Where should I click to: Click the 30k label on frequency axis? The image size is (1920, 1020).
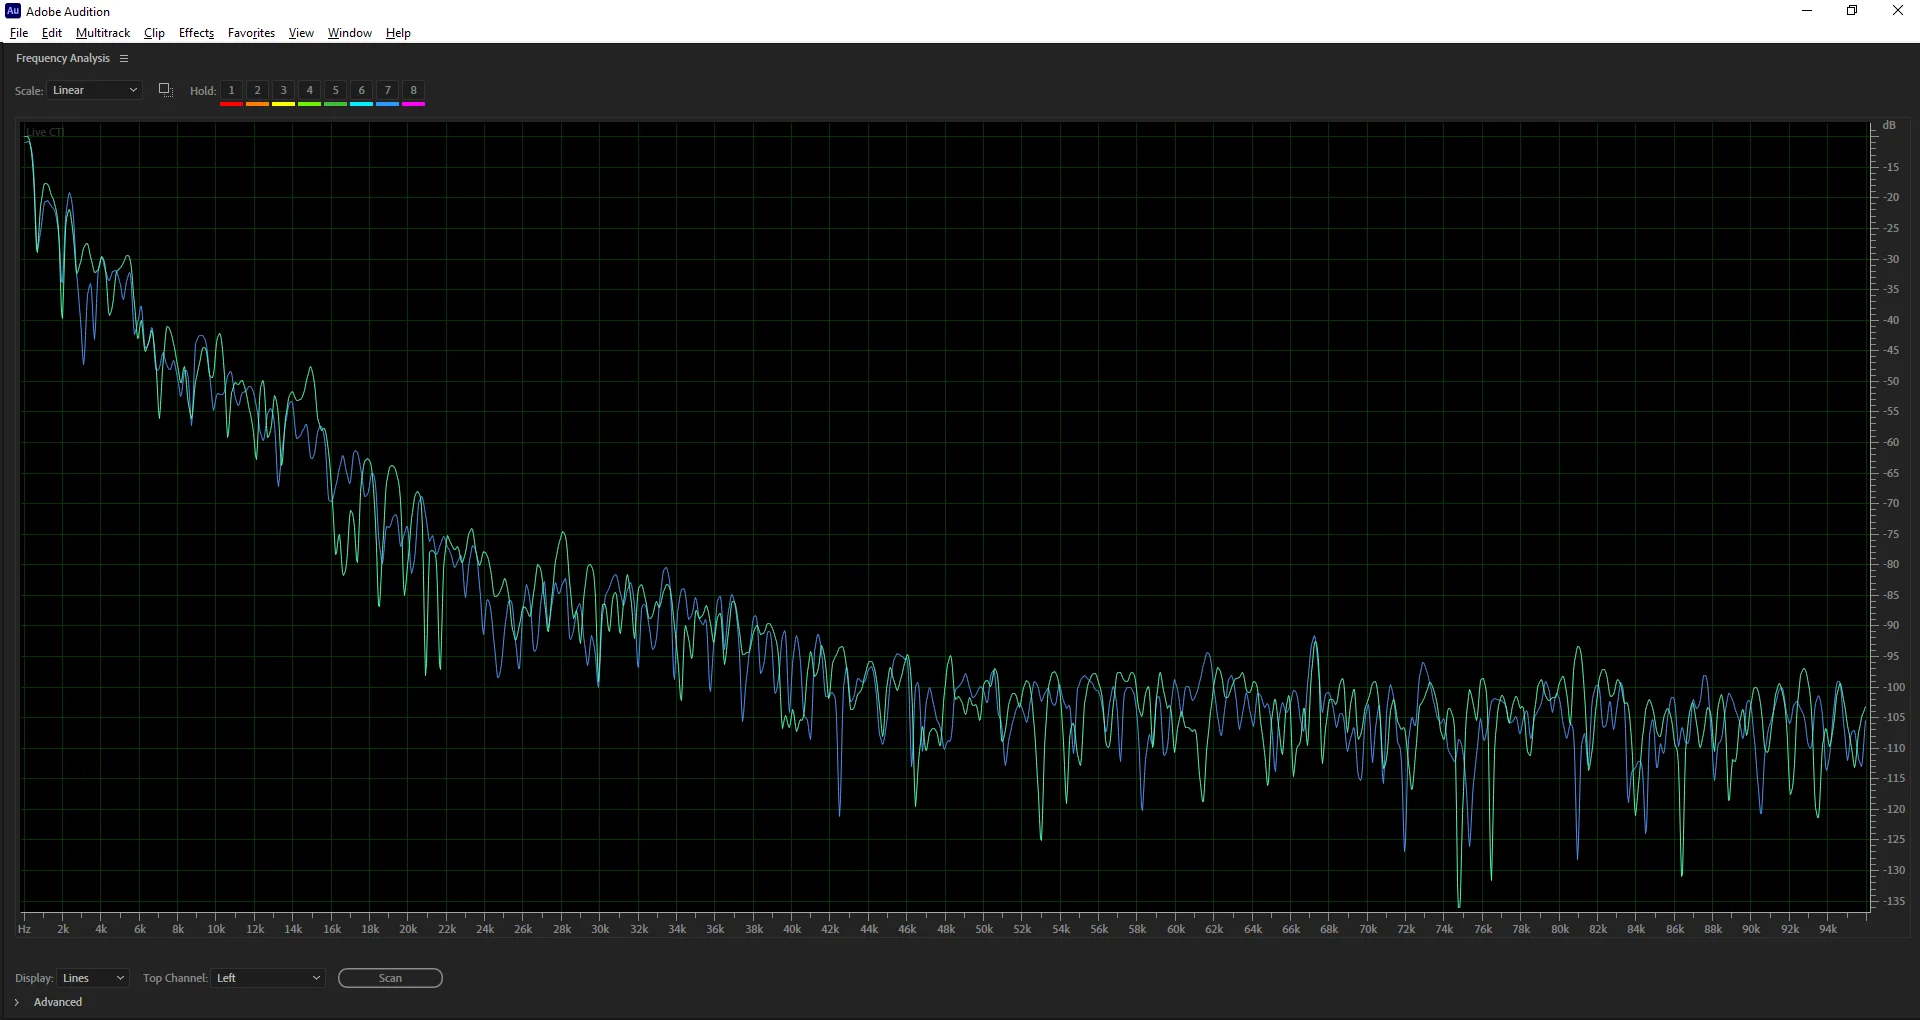600,929
